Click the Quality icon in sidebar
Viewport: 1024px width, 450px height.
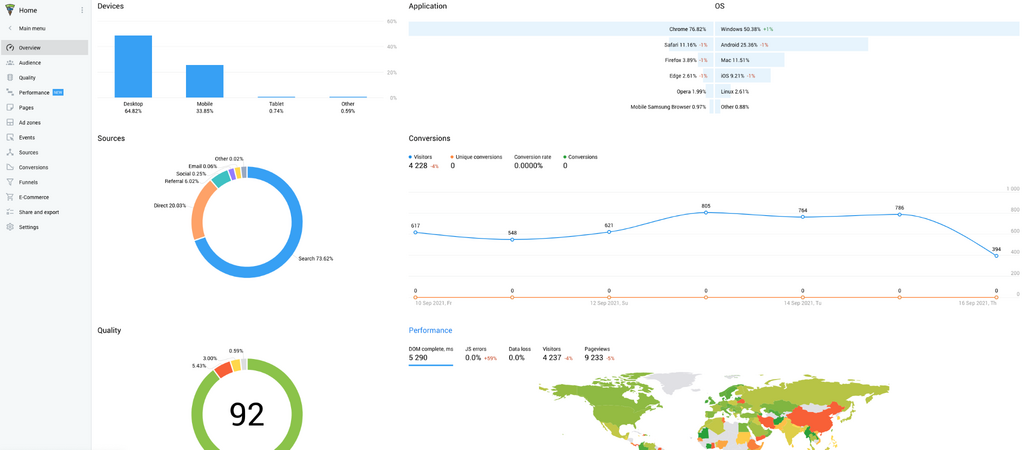click(10, 77)
